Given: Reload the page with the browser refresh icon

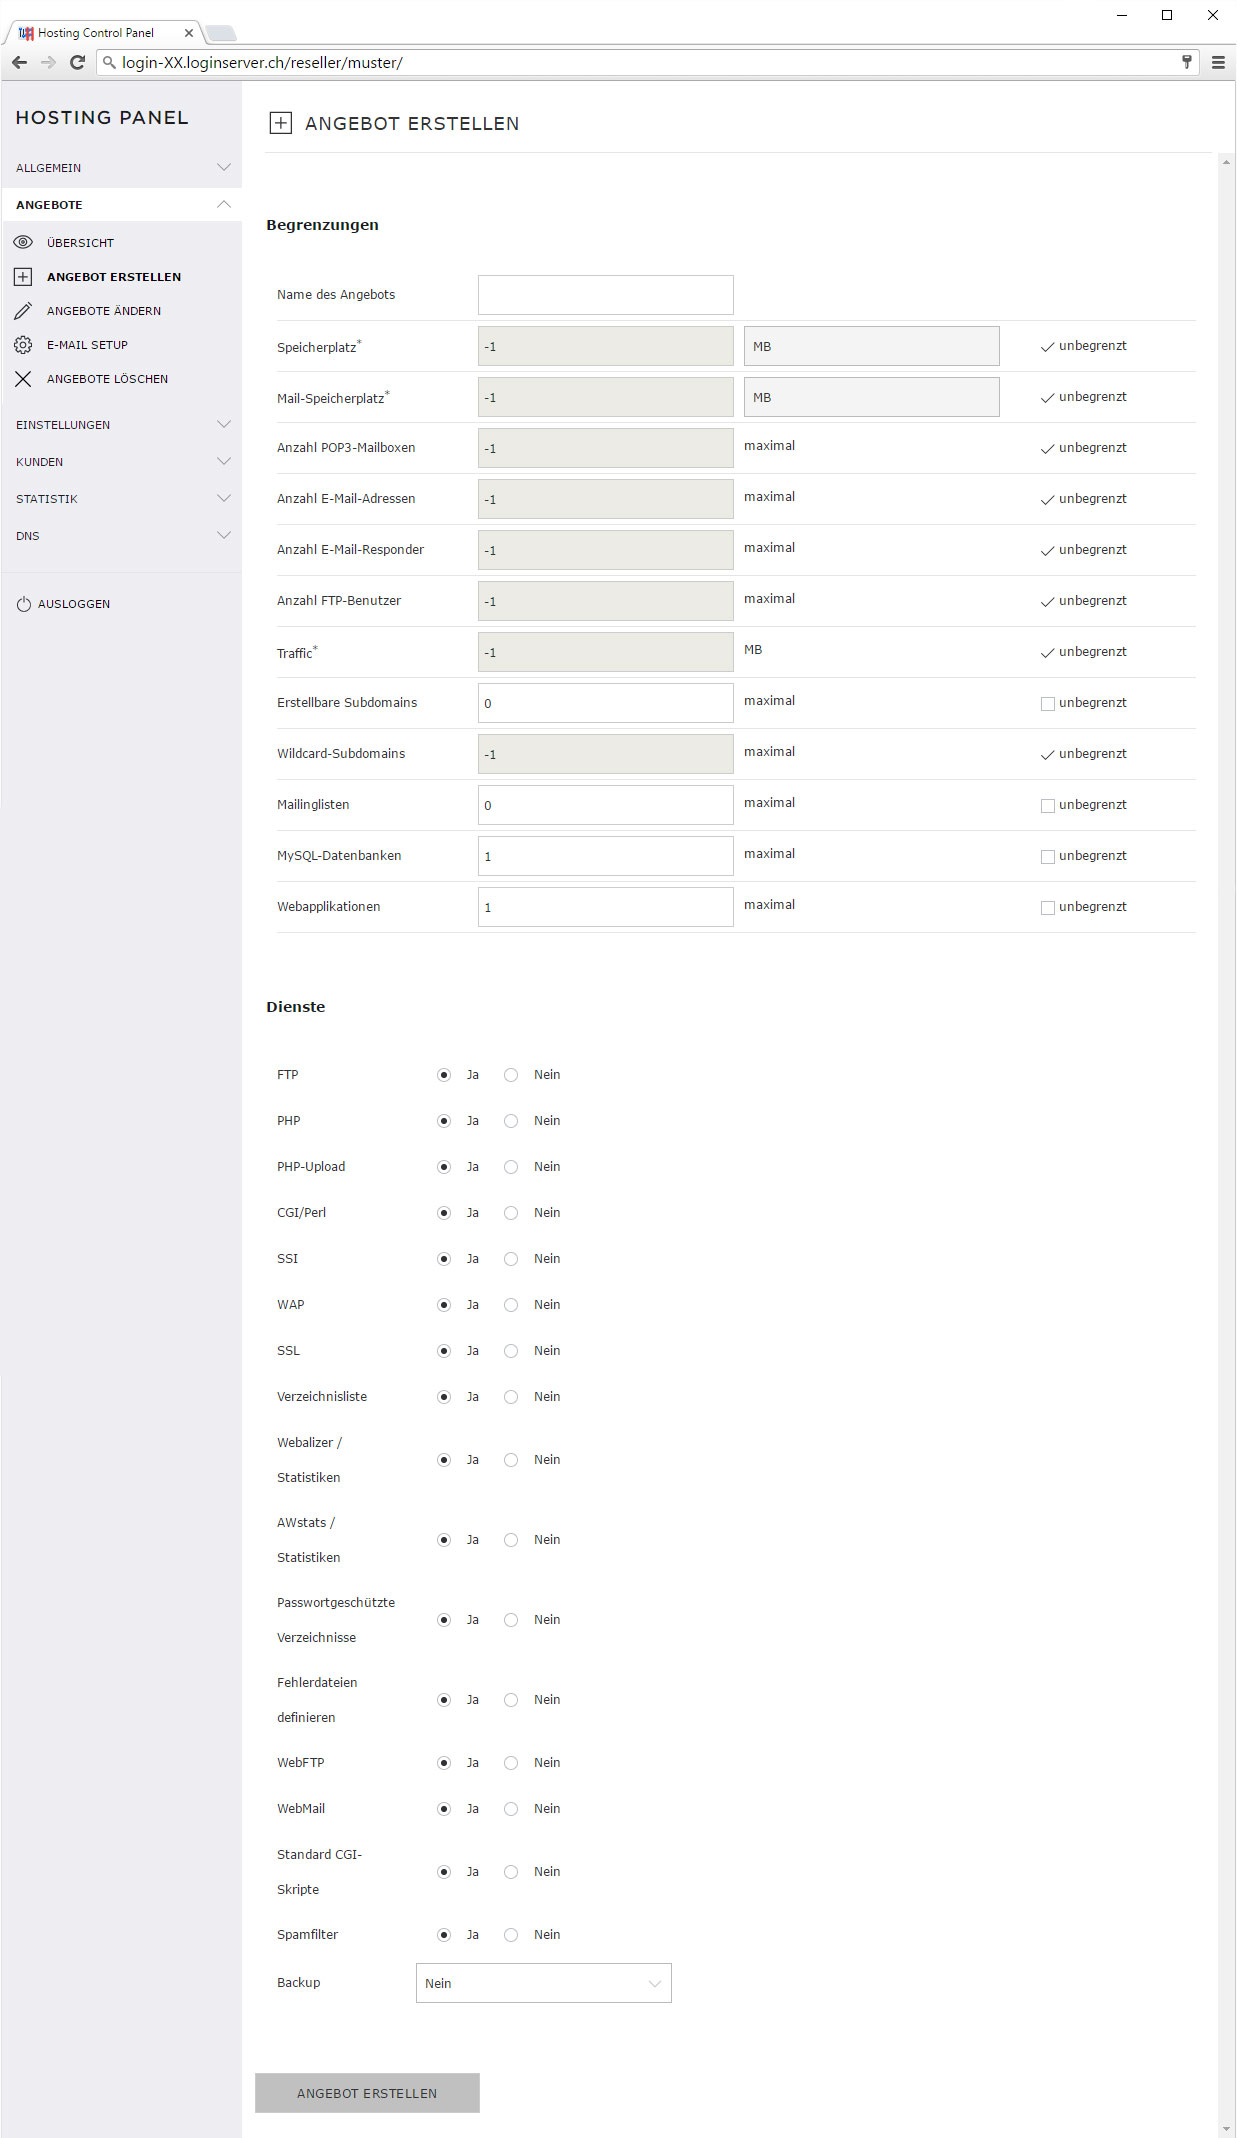Looking at the screenshot, I should click(x=77, y=62).
